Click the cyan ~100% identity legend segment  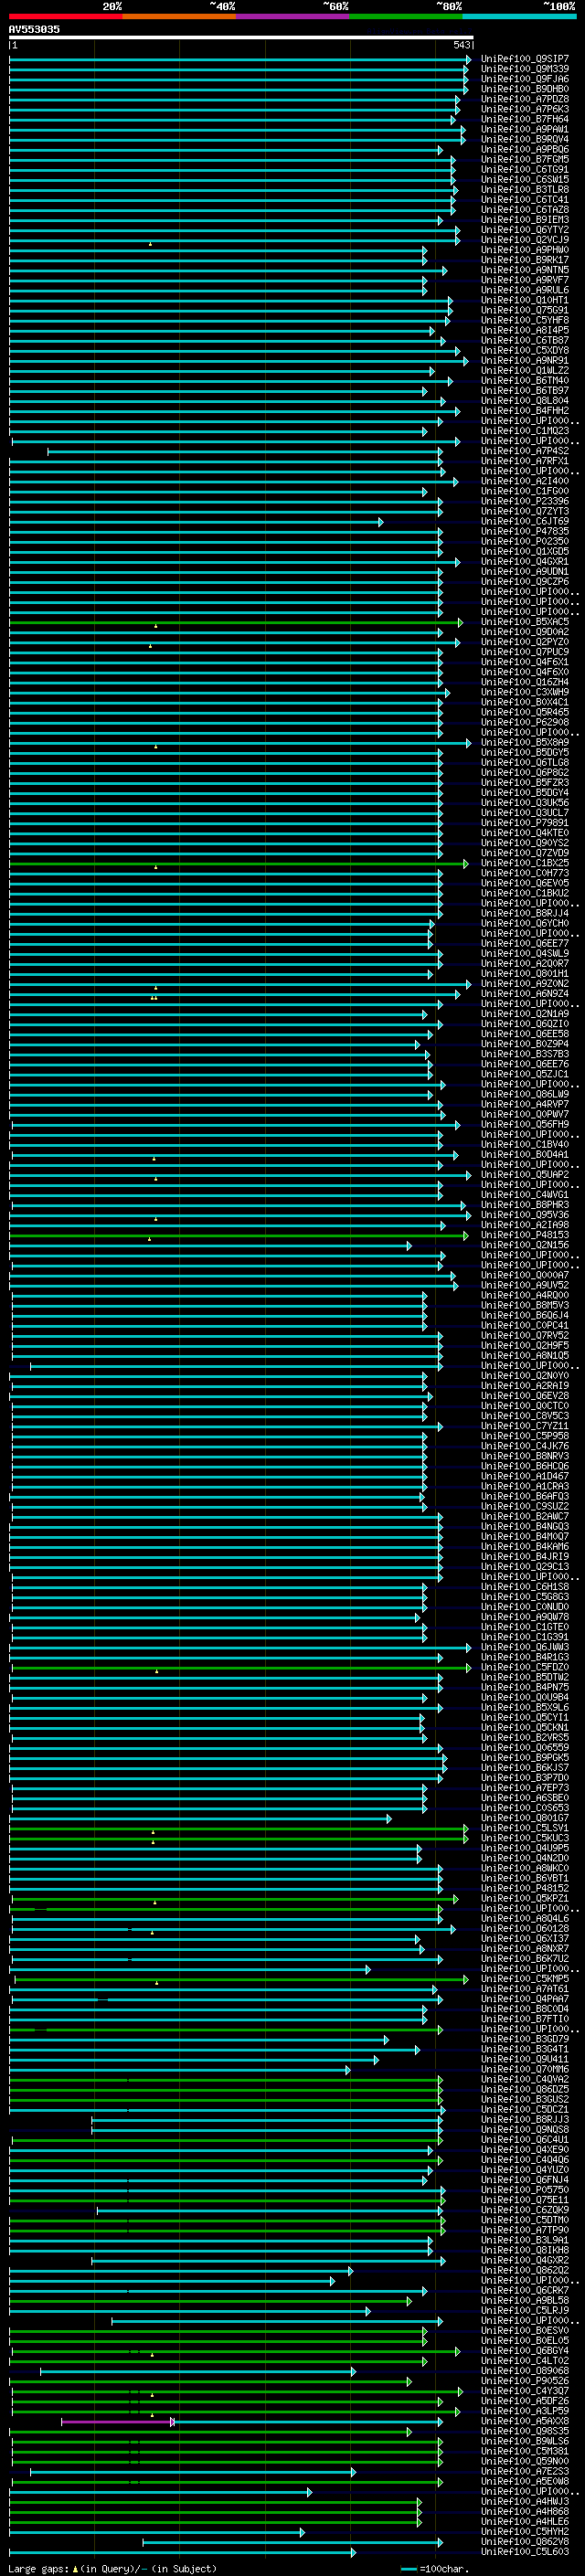[520, 16]
